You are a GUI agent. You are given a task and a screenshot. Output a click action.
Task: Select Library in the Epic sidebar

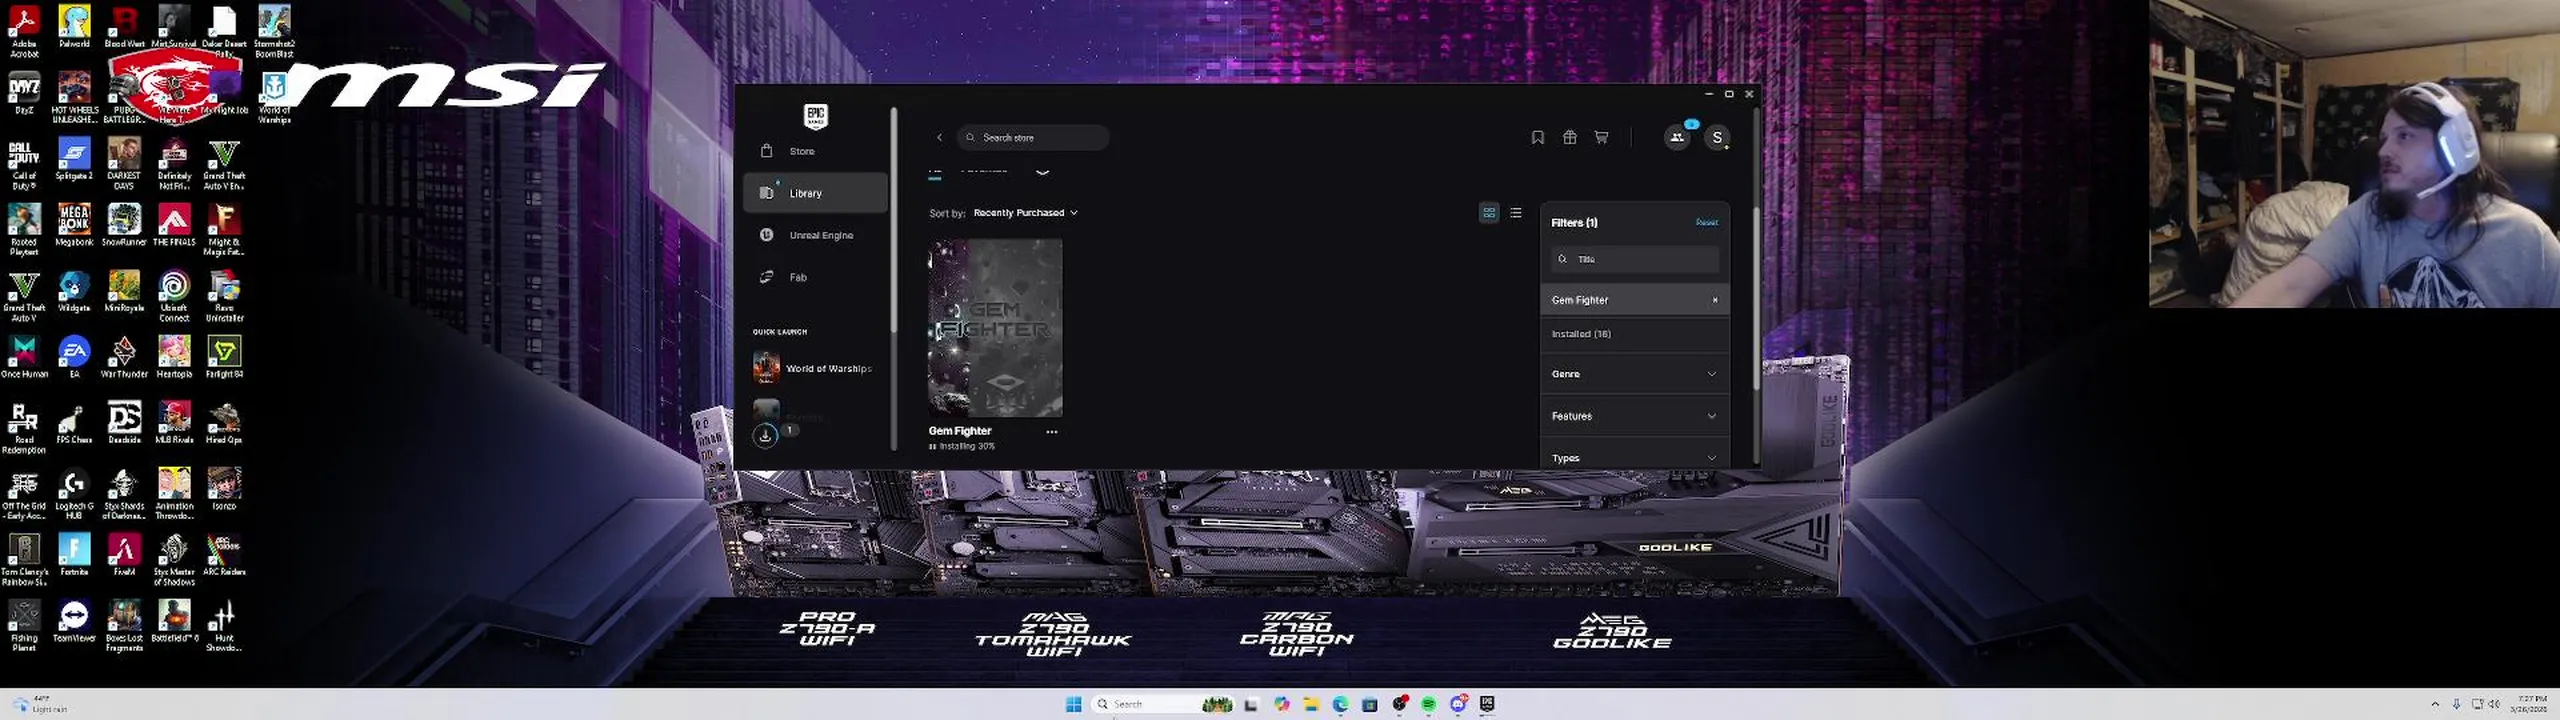pos(815,193)
